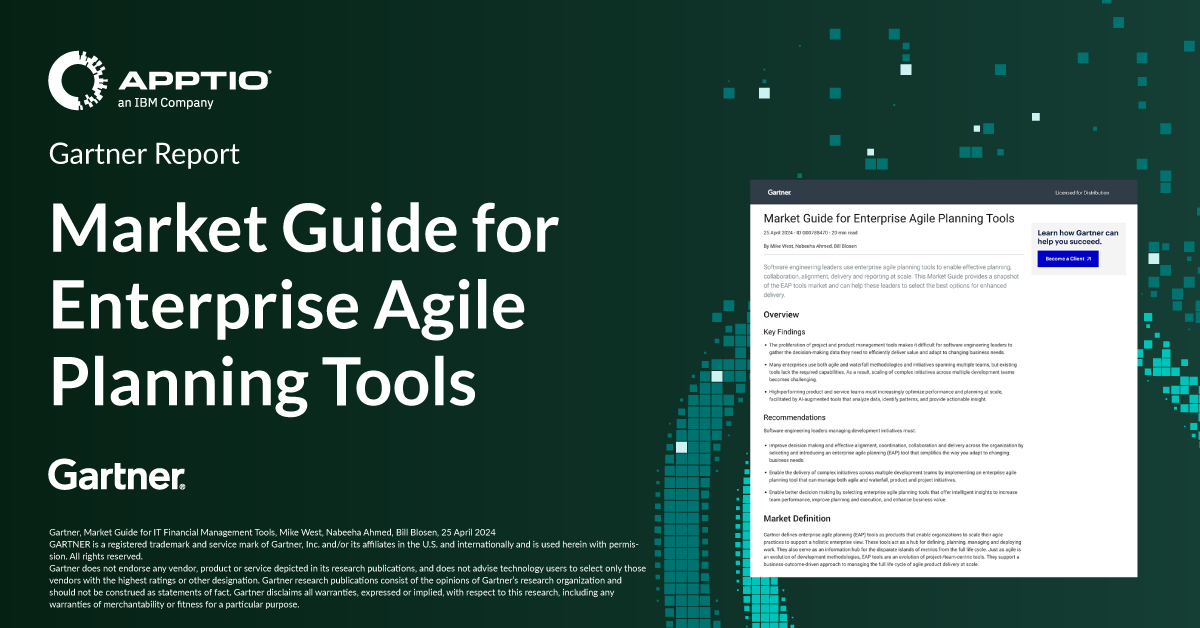The height and width of the screenshot is (628, 1200).
Task: Click the small Gartner logo in report header
Action: point(780,191)
